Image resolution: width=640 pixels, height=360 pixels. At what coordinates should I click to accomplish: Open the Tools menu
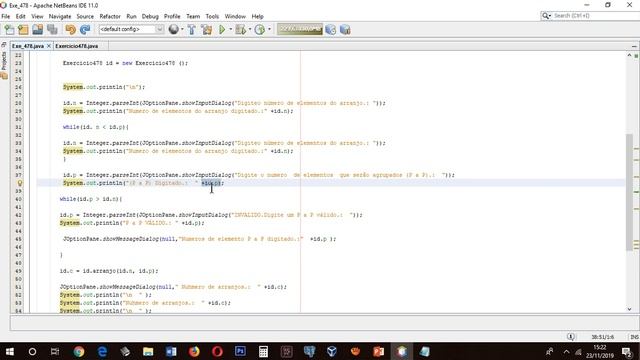pyautogui.click(x=212, y=16)
